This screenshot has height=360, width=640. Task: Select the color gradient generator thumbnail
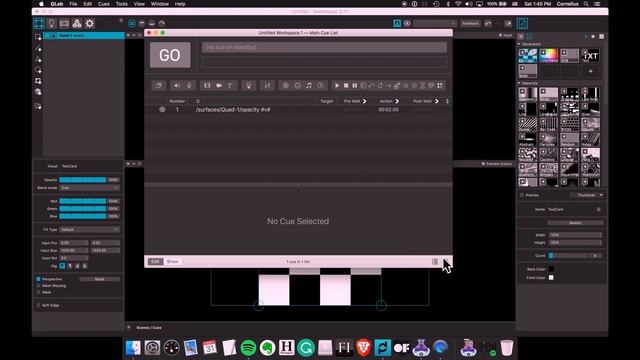coord(548,56)
